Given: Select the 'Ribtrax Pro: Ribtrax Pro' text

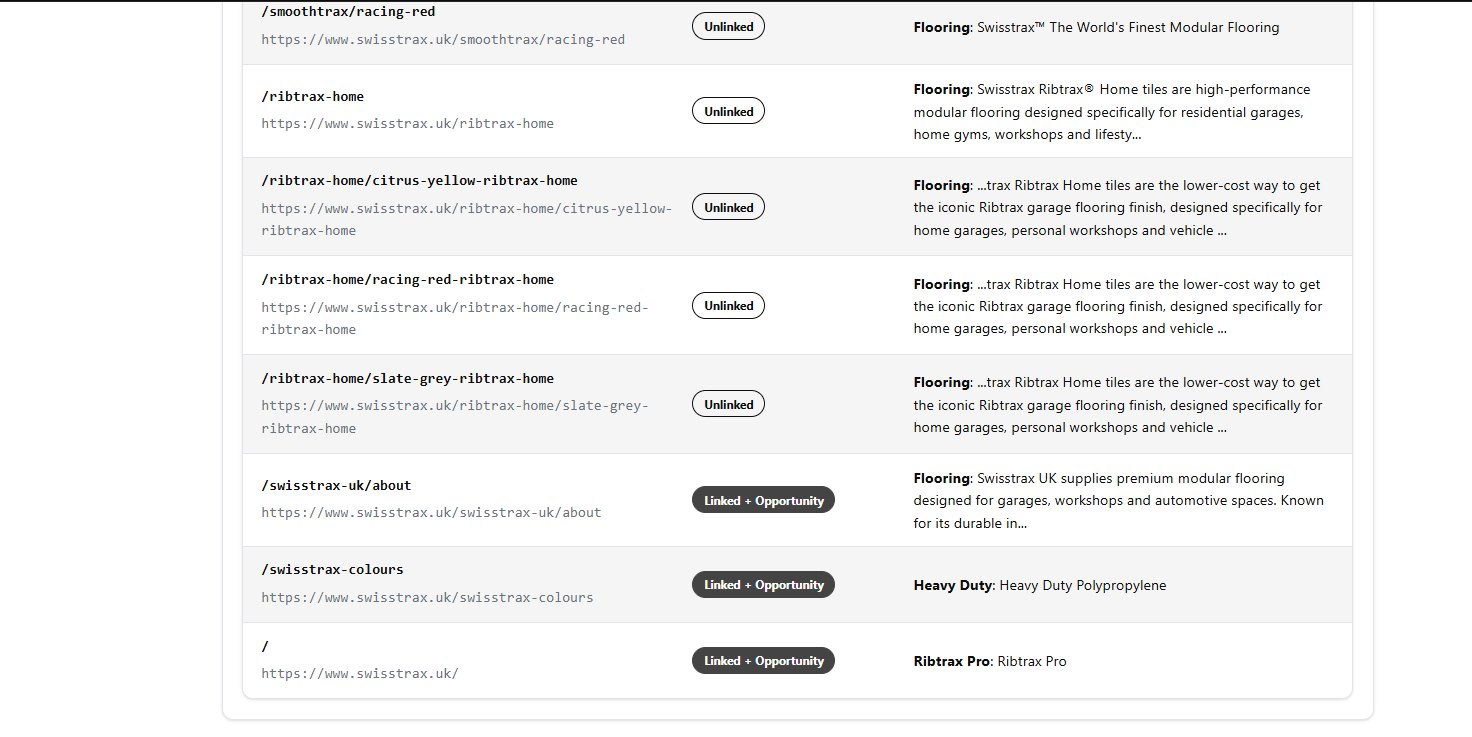Looking at the screenshot, I should (990, 661).
